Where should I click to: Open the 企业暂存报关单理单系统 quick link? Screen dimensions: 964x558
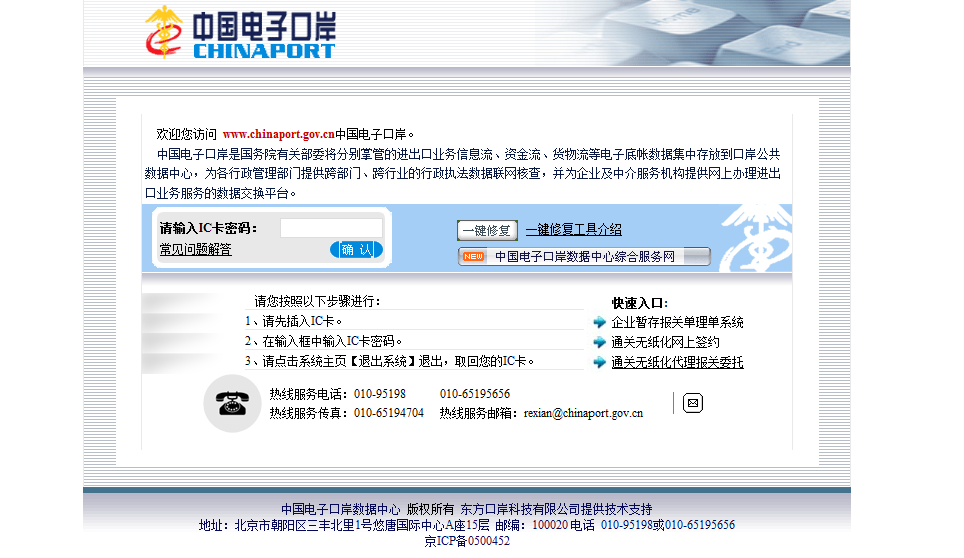[x=677, y=322]
